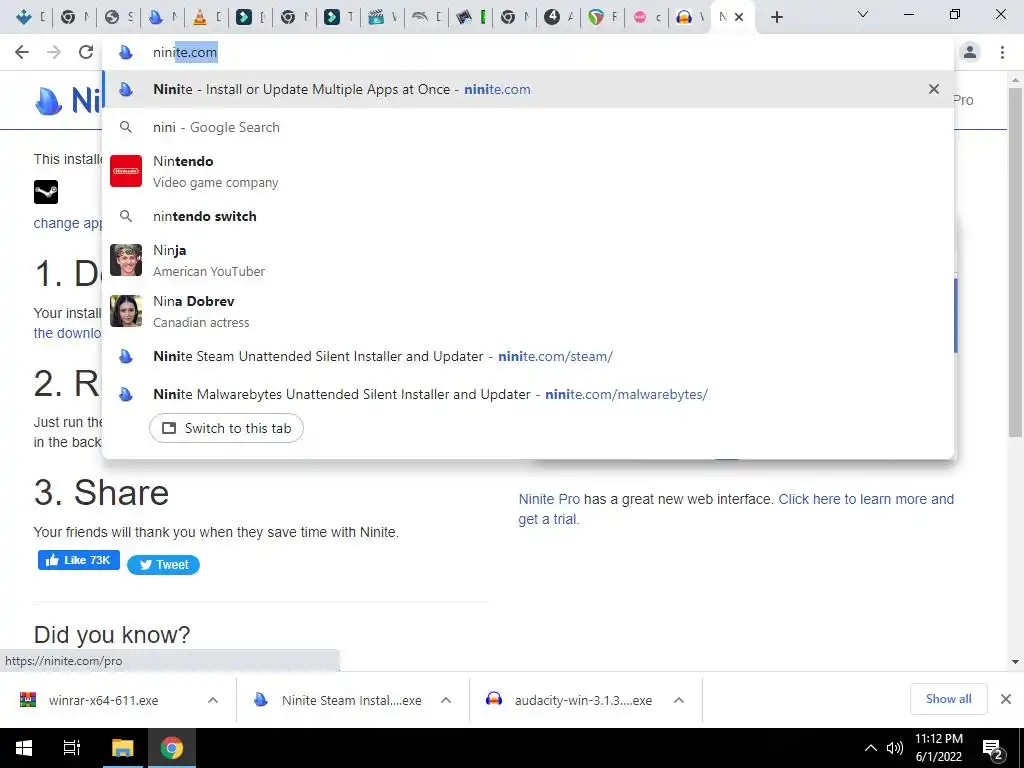Click the Nina Dobrev photo thumbnail

[126, 311]
